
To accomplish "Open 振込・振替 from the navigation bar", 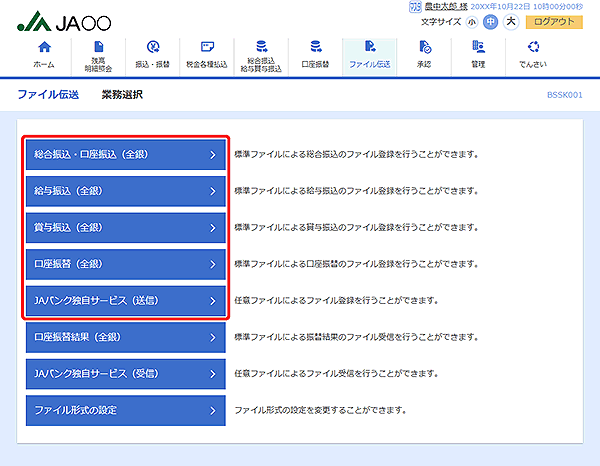I will coord(153,57).
